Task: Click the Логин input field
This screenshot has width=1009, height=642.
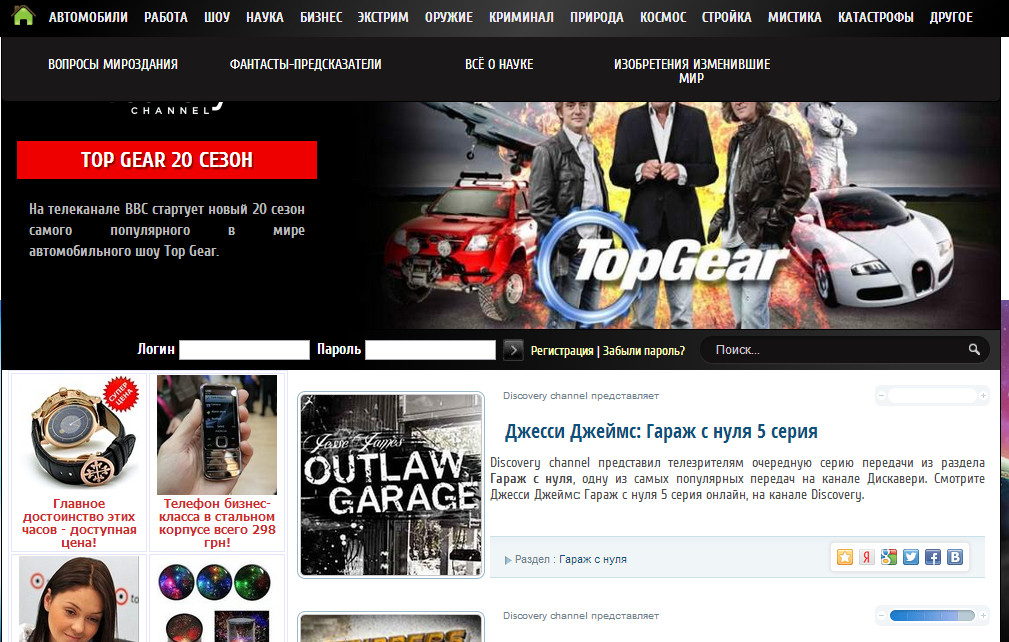Action: pos(244,350)
